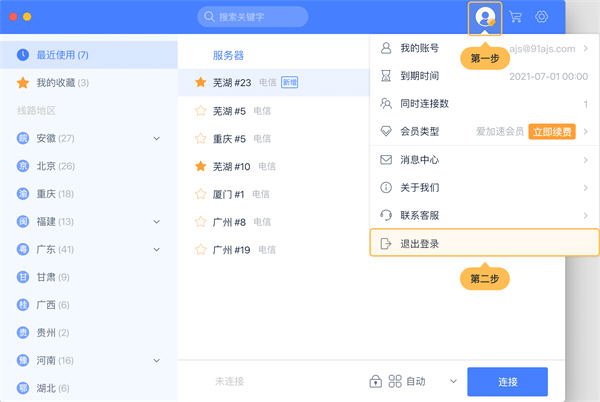Select the 湖北 (6) region
The image size is (600, 402).
(88, 388)
